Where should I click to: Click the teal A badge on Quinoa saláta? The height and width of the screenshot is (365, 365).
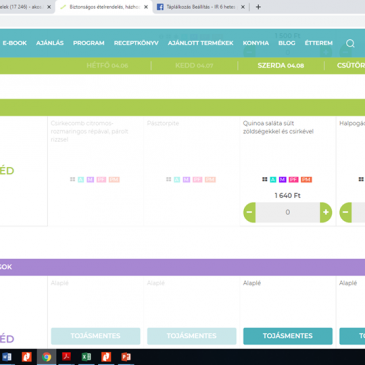[x=273, y=179]
